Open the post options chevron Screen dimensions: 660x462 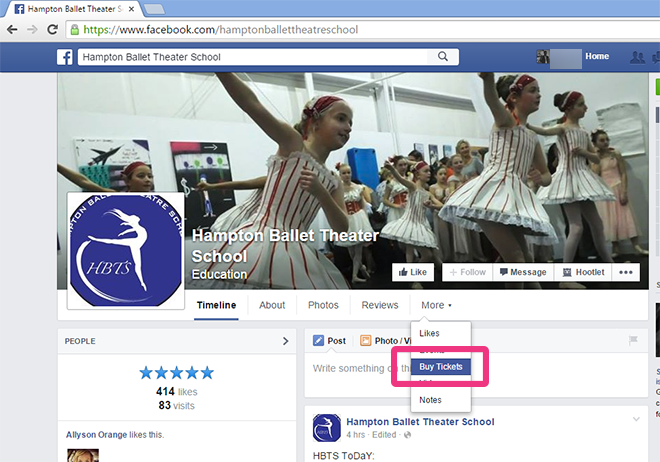coord(636,419)
